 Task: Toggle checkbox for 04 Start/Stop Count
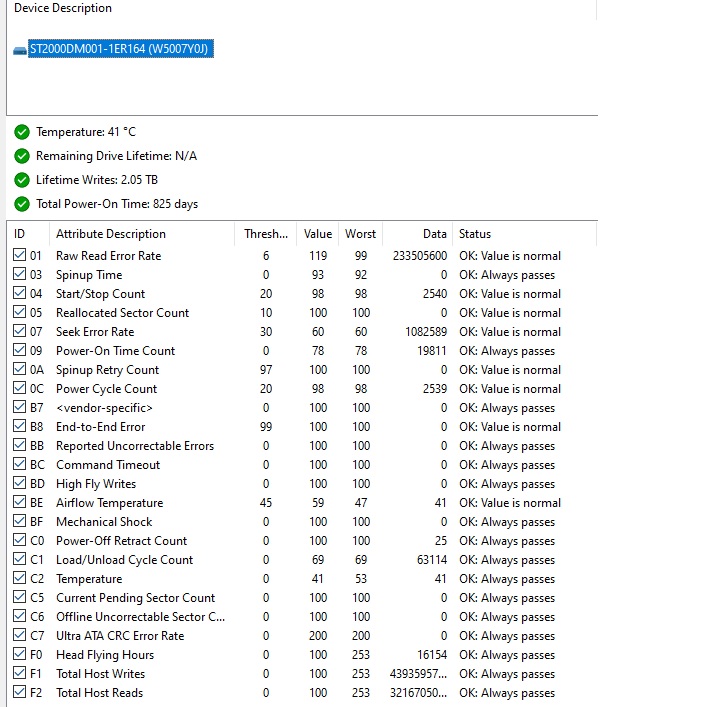click(x=19, y=293)
